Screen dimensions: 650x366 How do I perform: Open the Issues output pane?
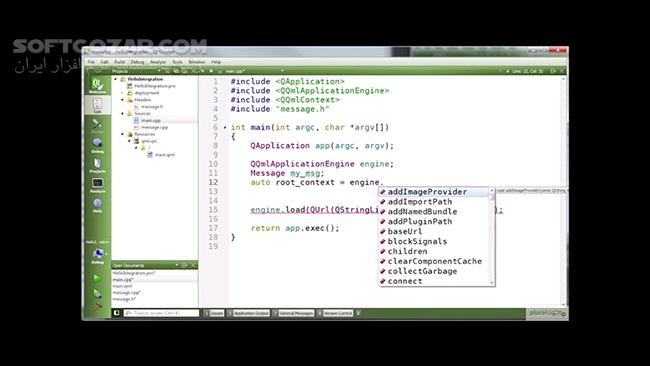click(215, 313)
